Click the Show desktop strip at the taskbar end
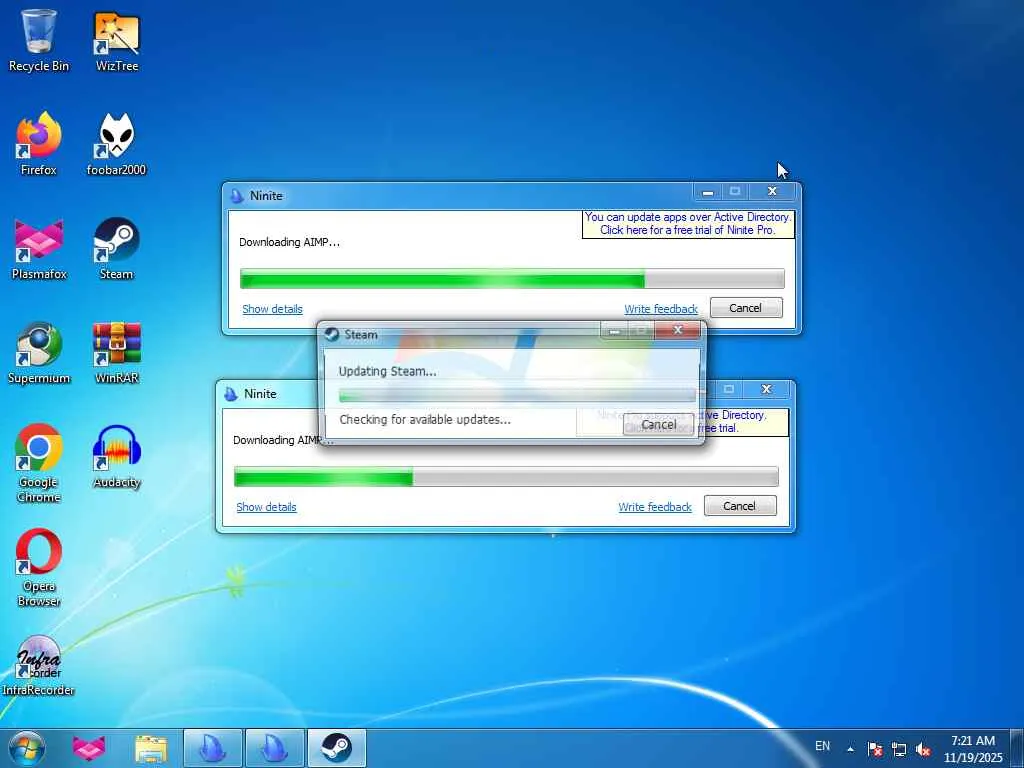1024x768 pixels. 1017,748
